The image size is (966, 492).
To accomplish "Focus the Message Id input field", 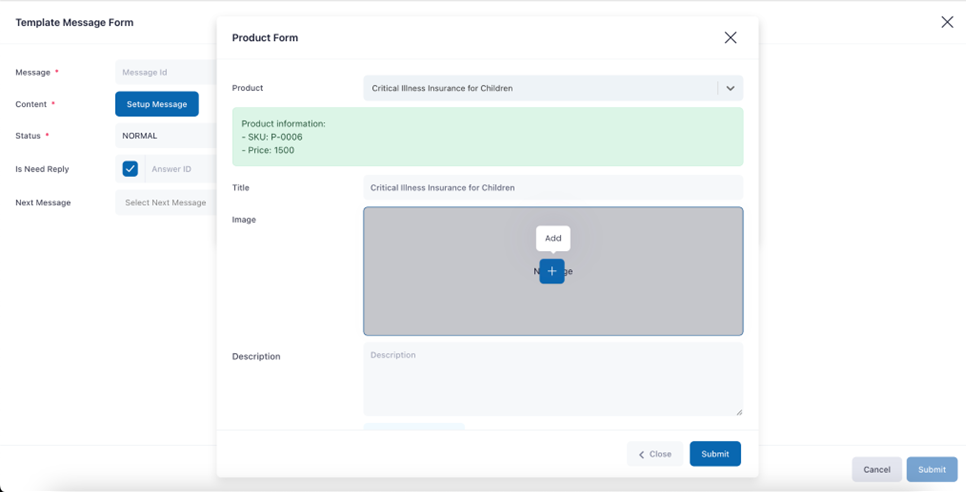I will pyautogui.click(x=166, y=72).
